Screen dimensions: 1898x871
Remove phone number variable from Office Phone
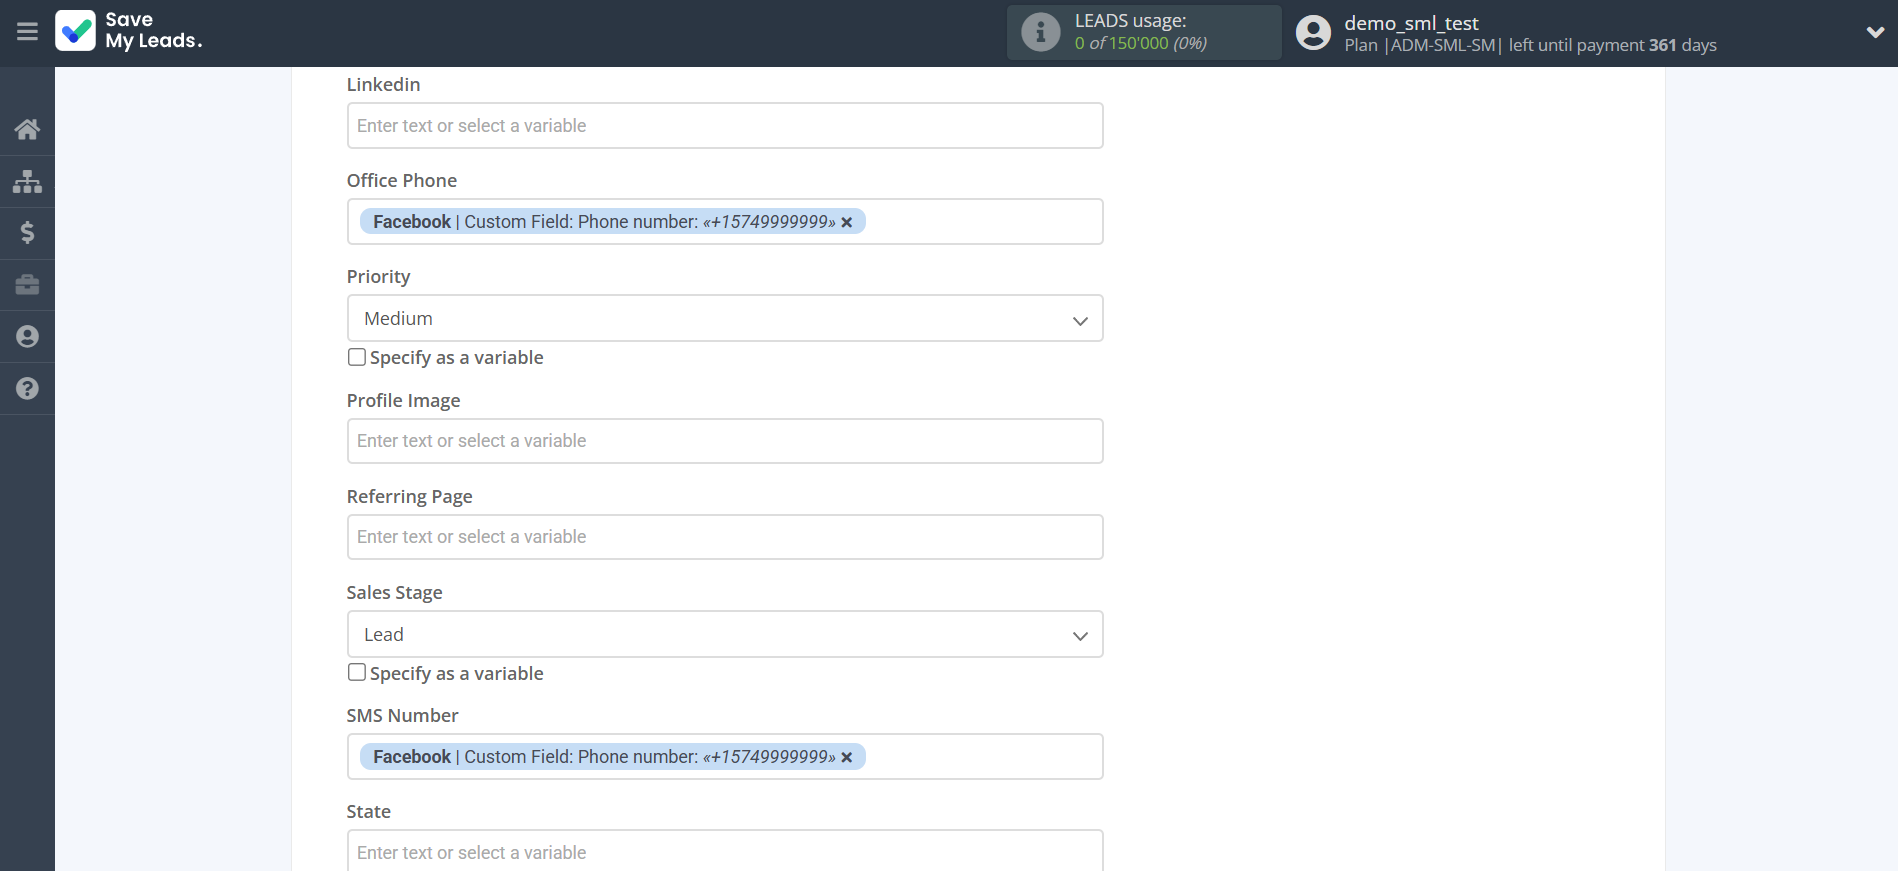click(x=847, y=223)
